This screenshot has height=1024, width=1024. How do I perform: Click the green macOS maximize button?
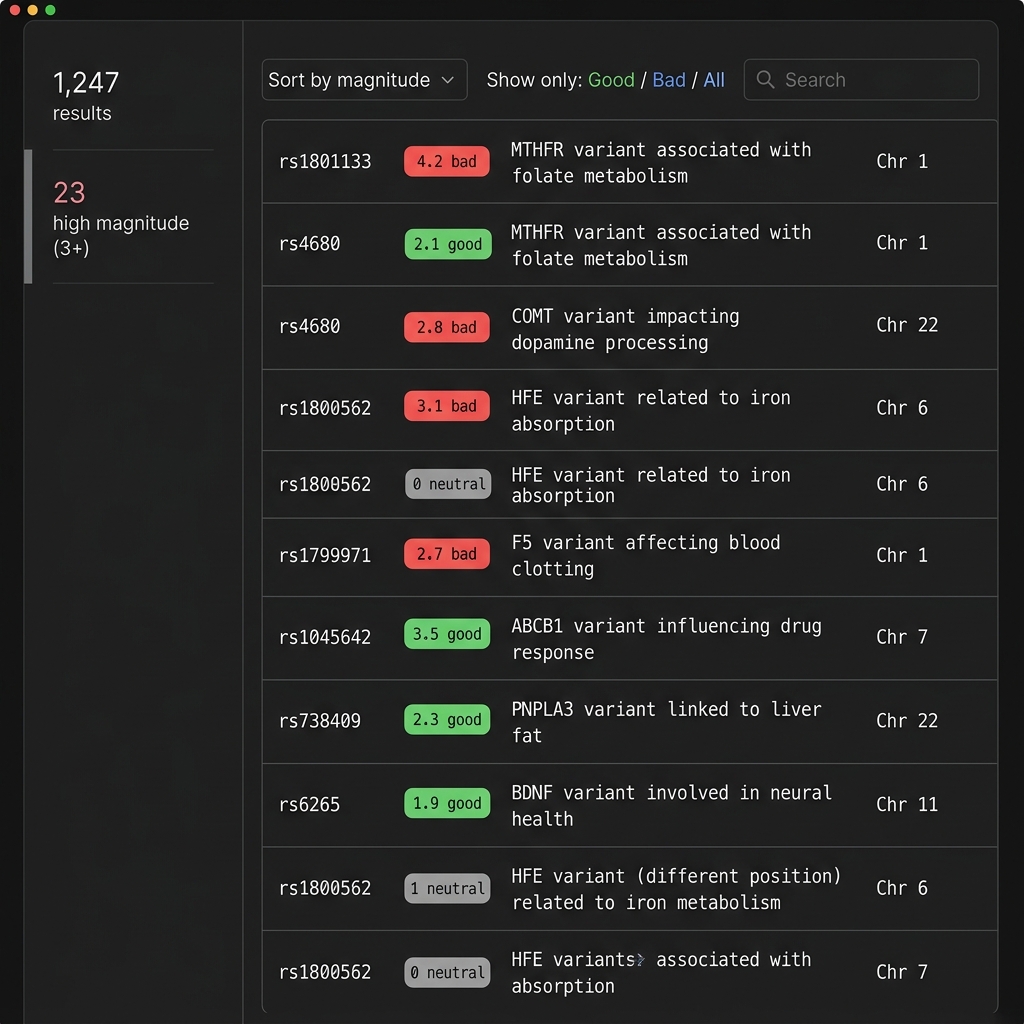tap(50, 10)
